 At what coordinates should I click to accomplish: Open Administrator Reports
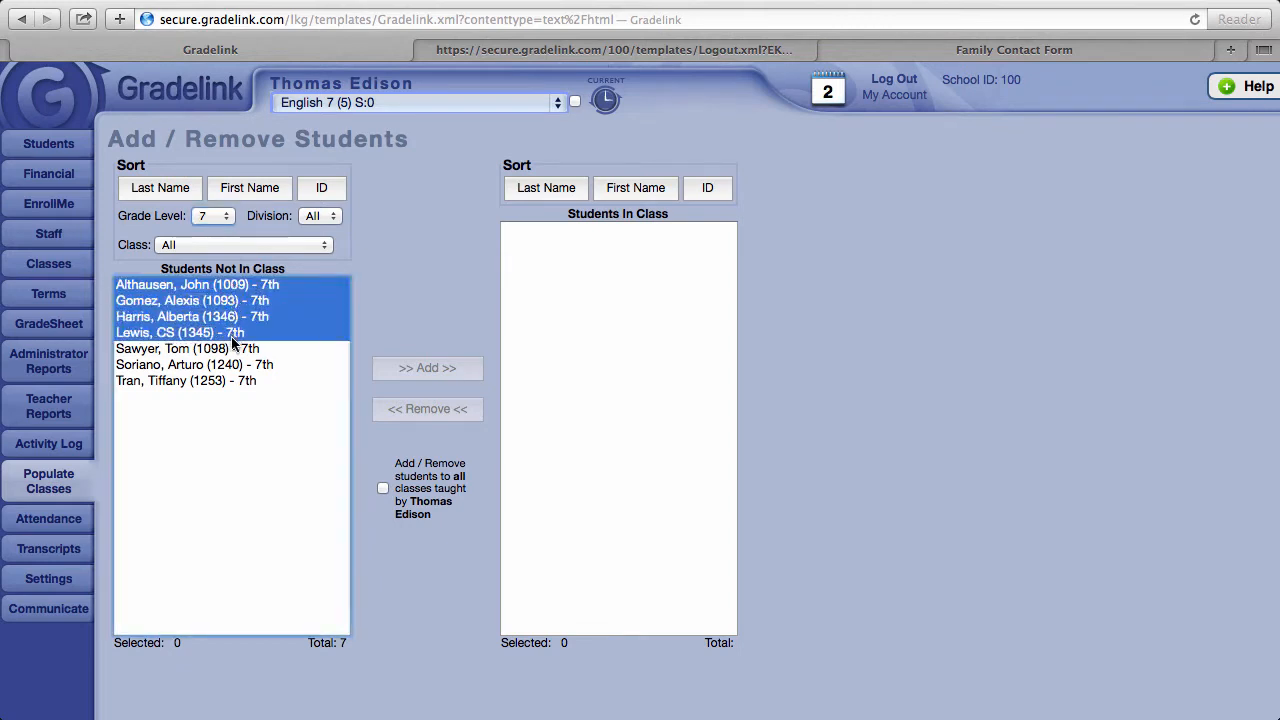[48, 361]
